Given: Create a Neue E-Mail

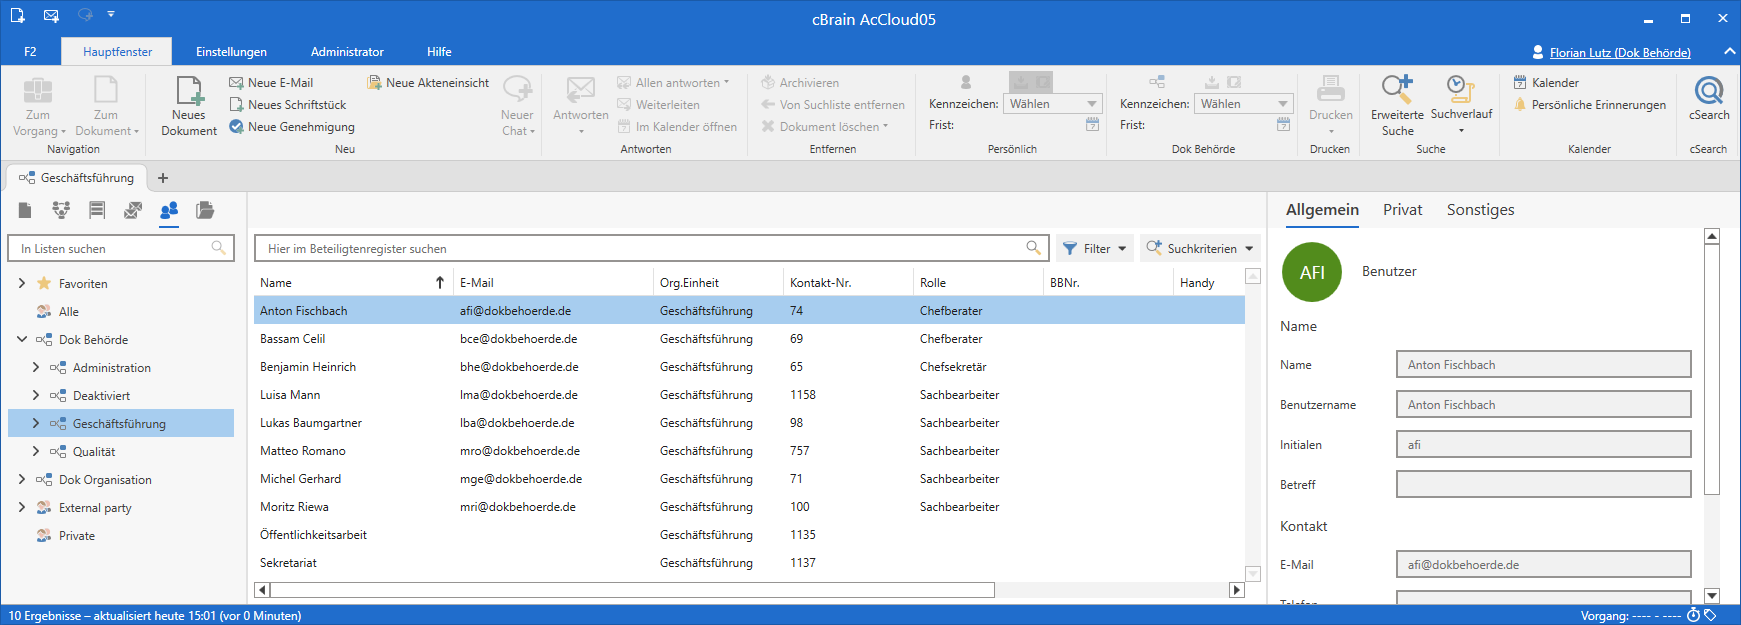Looking at the screenshot, I should pyautogui.click(x=279, y=83).
